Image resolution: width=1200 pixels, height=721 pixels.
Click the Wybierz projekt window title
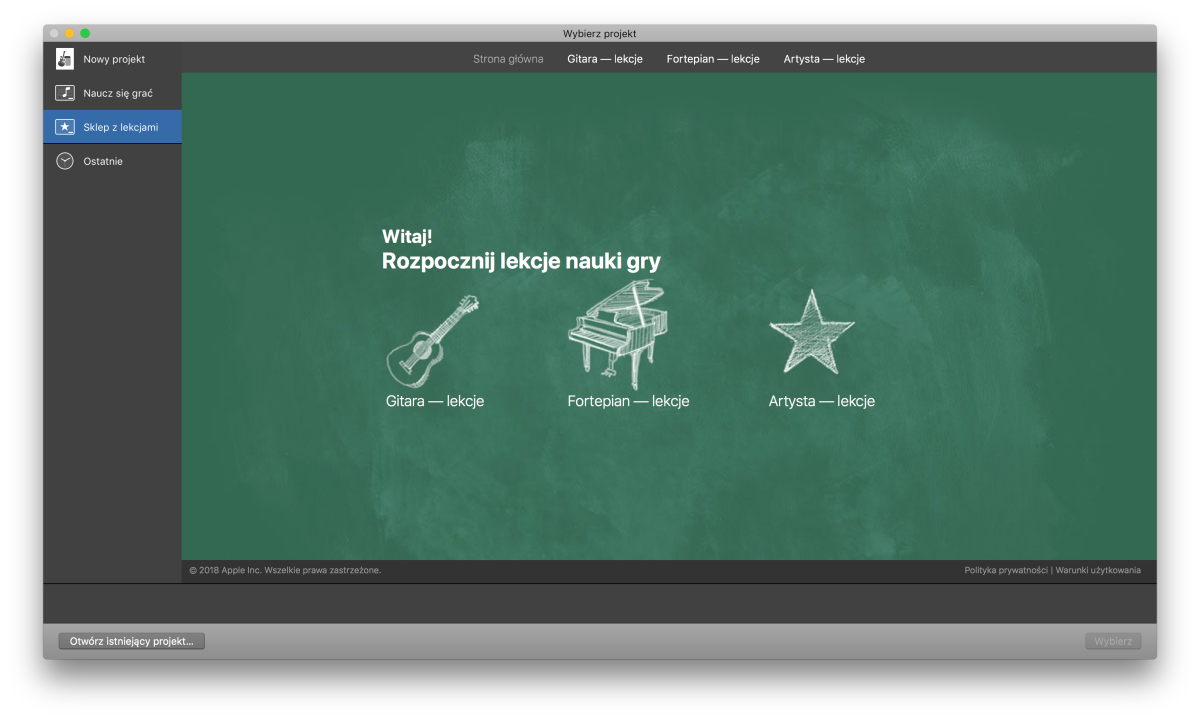[x=600, y=34]
